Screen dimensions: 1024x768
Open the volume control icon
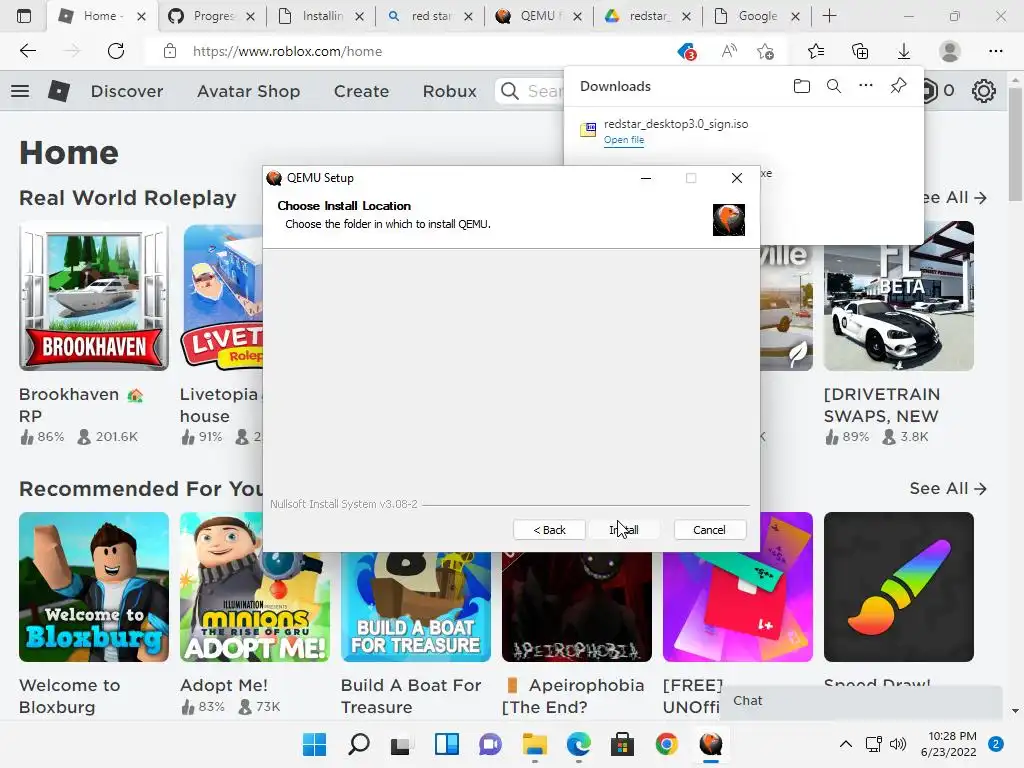pyautogui.click(x=898, y=744)
